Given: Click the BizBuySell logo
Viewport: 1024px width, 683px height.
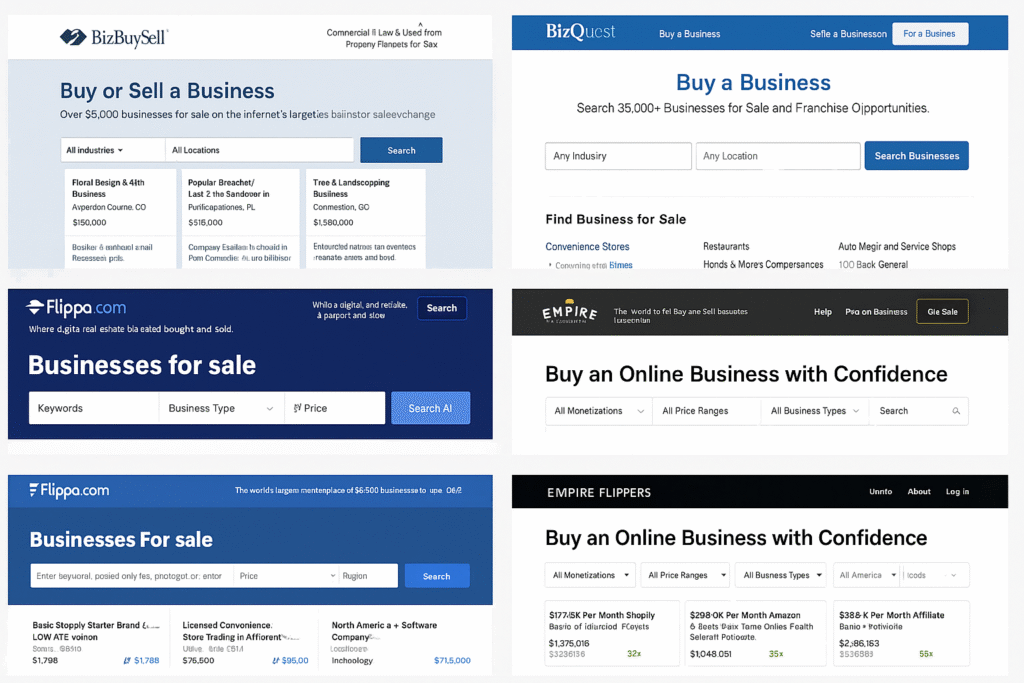Looking at the screenshot, I should point(114,37).
